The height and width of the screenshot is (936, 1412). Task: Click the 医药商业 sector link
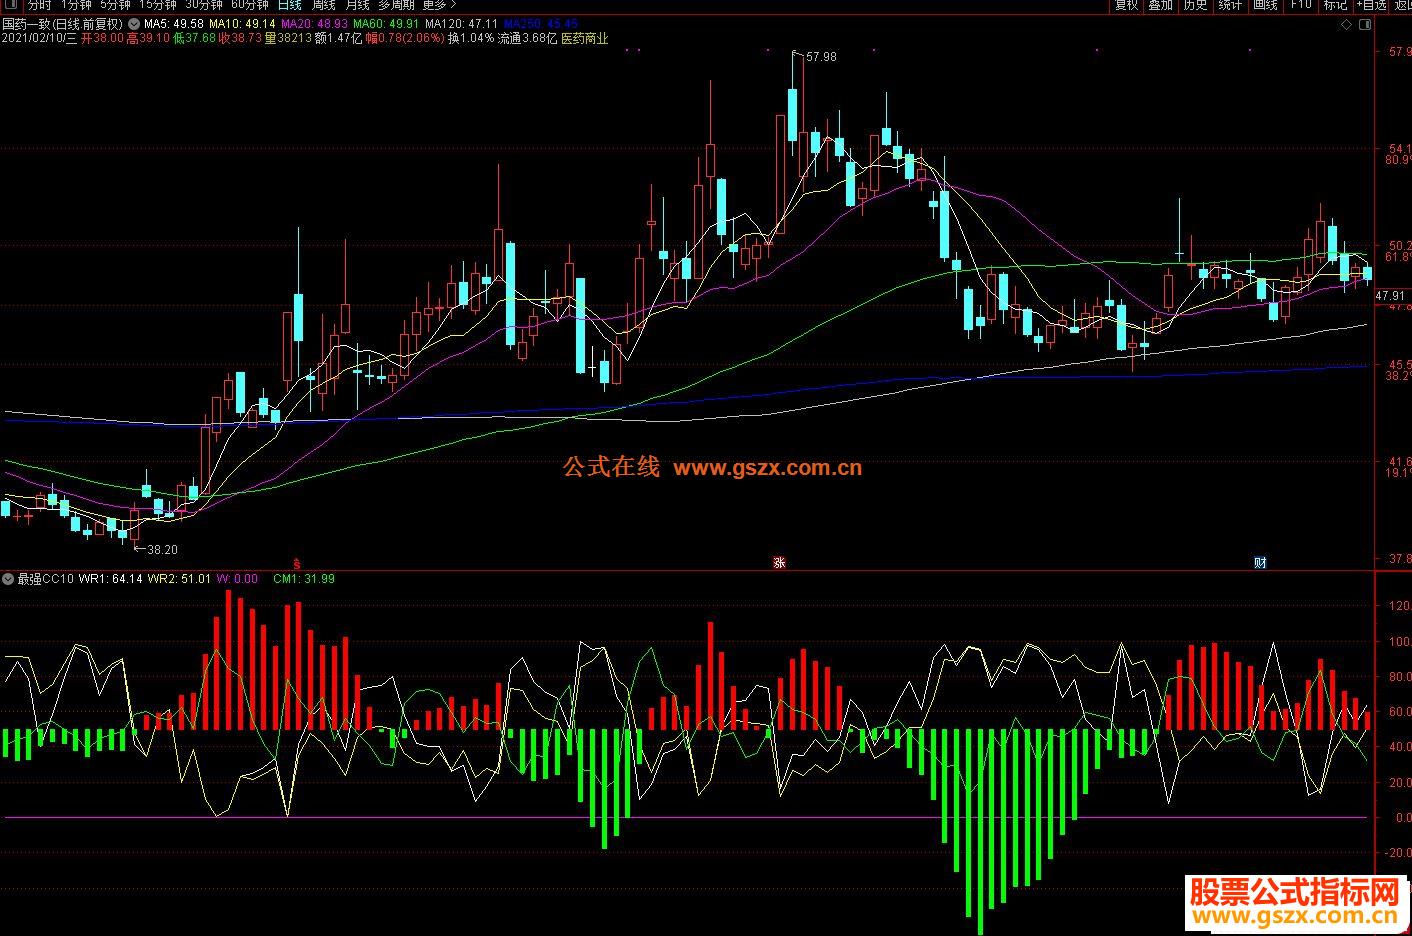(x=584, y=39)
